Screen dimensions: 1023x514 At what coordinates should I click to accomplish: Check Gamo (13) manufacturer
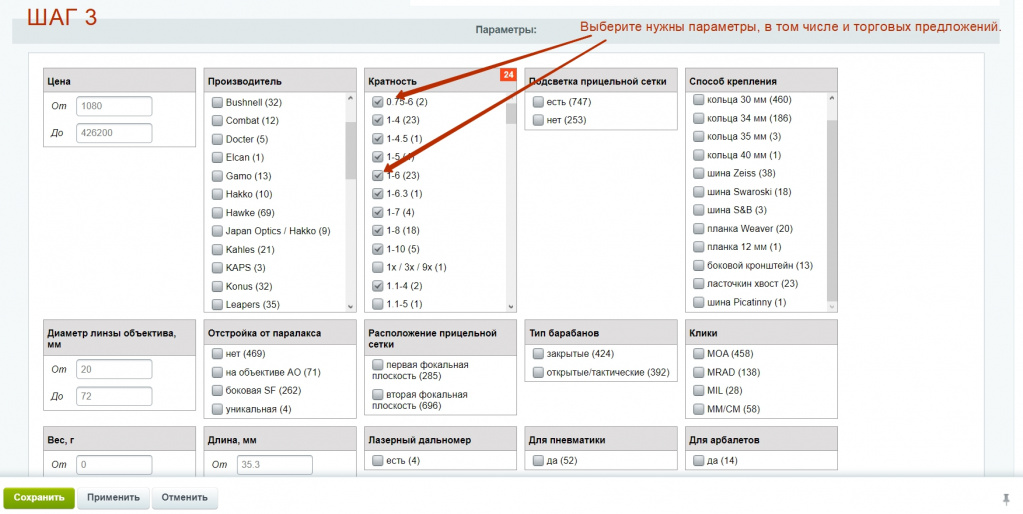(217, 176)
